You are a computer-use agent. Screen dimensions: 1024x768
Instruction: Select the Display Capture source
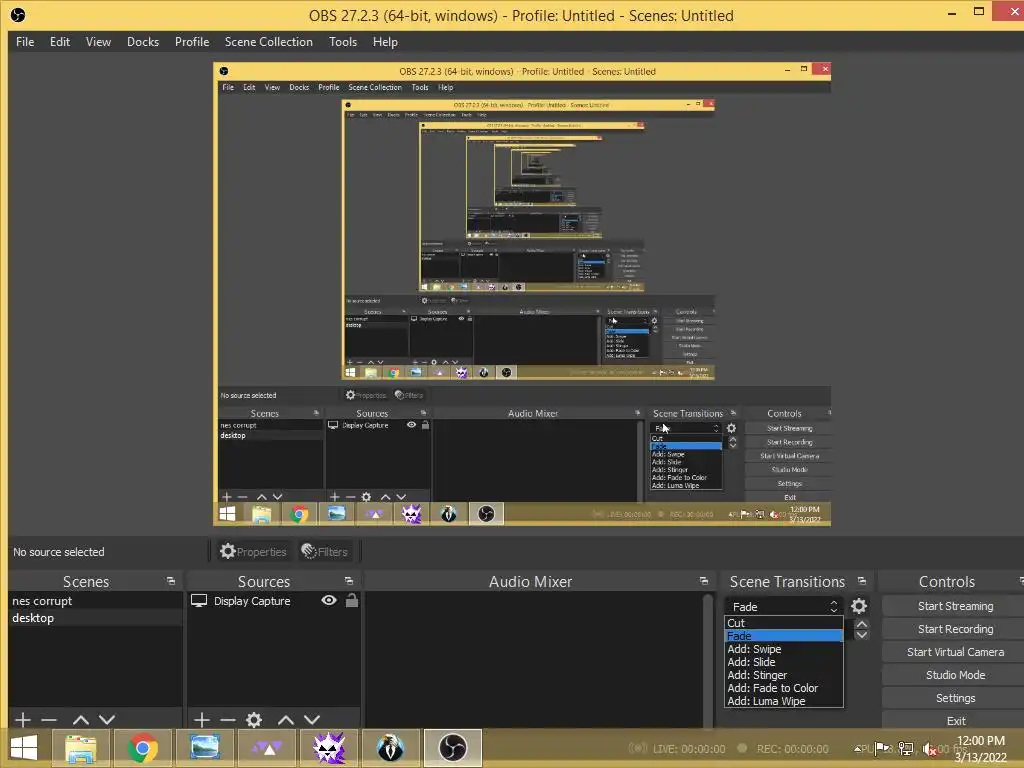[252, 601]
